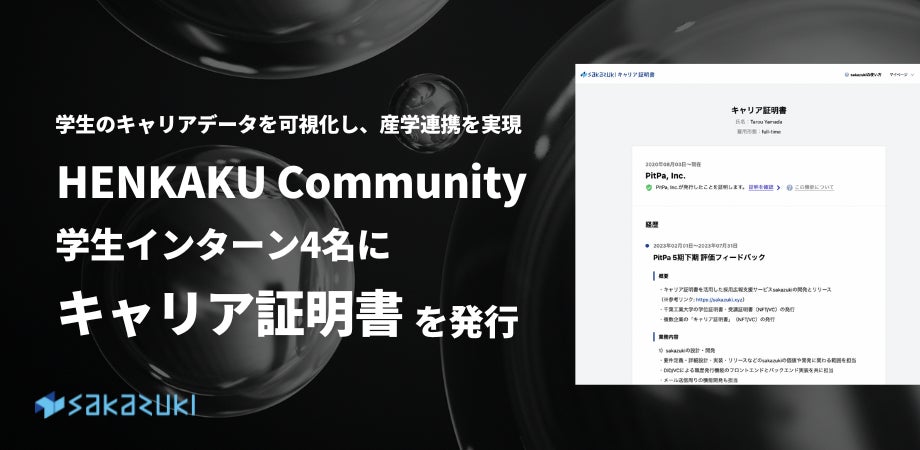The height and width of the screenshot is (450, 920).
Task: Open the sakazuki usage guide link
Action: (862, 75)
